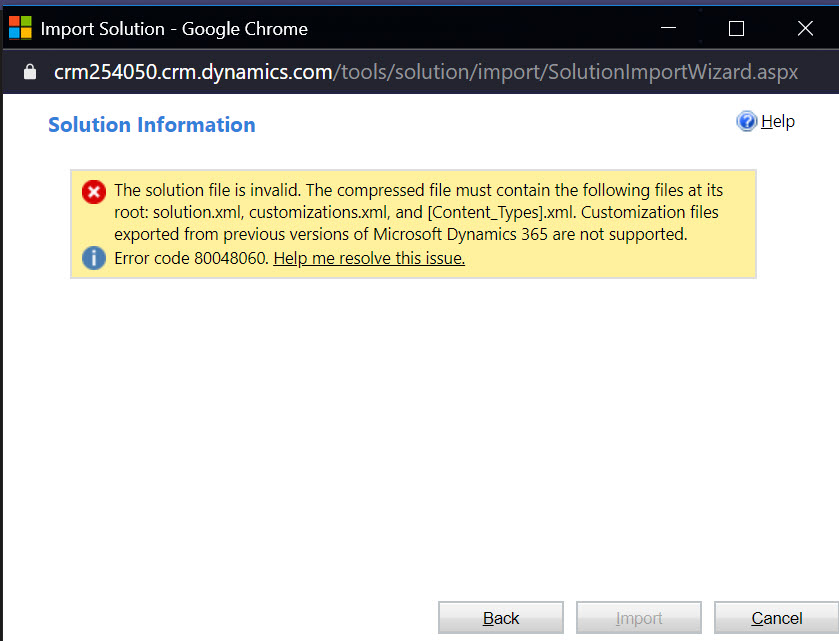Cancel the solution import wizard
The image size is (839, 641).
pos(776,618)
